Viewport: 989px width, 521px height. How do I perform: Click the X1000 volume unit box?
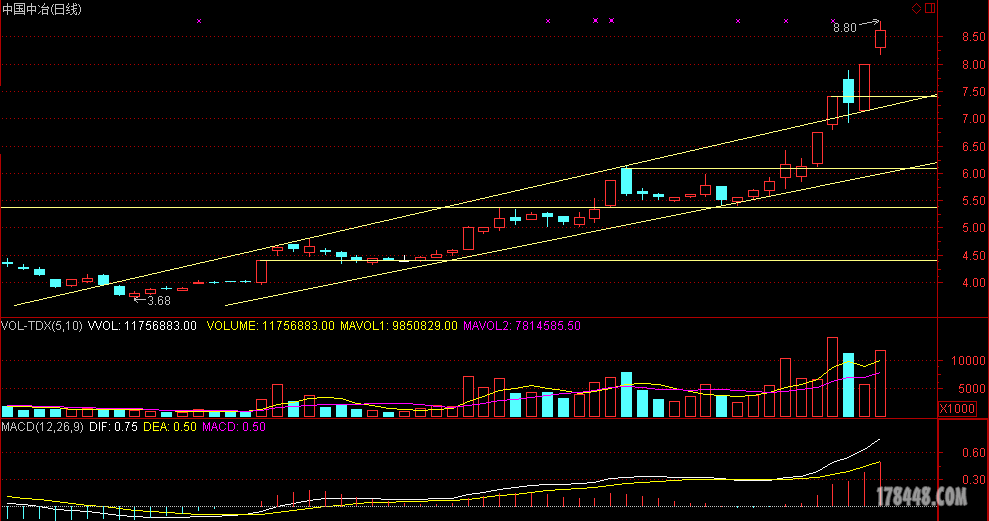957,409
